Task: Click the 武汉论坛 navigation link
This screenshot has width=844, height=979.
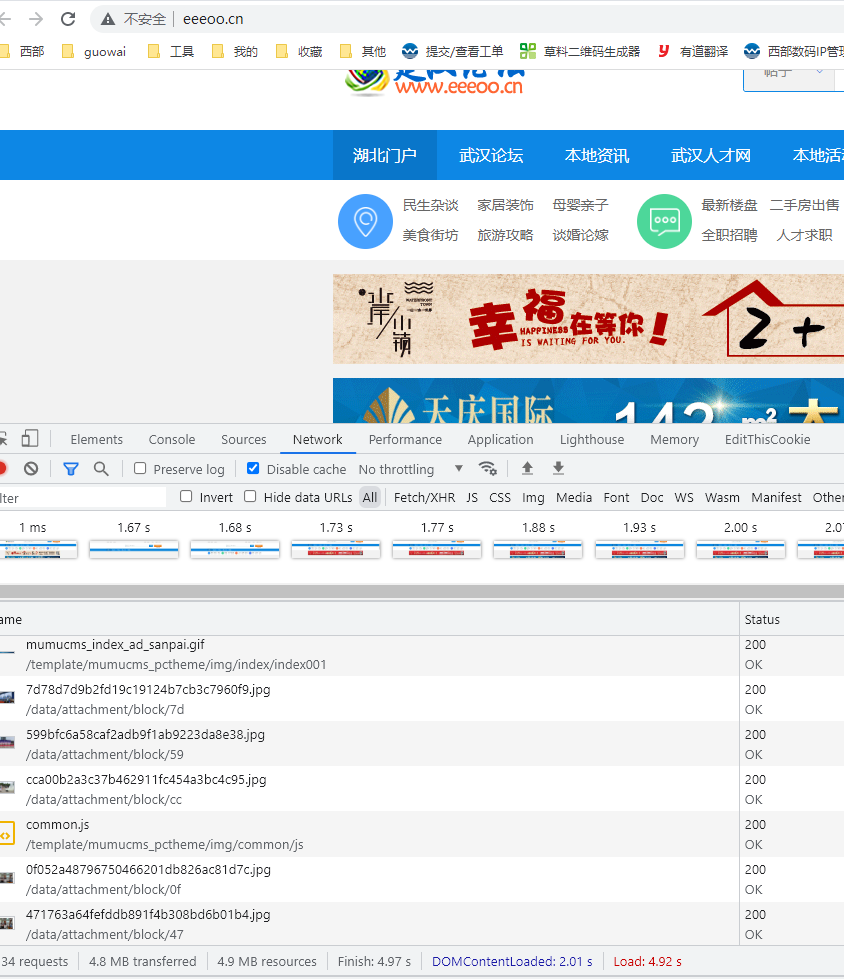Action: pos(491,155)
